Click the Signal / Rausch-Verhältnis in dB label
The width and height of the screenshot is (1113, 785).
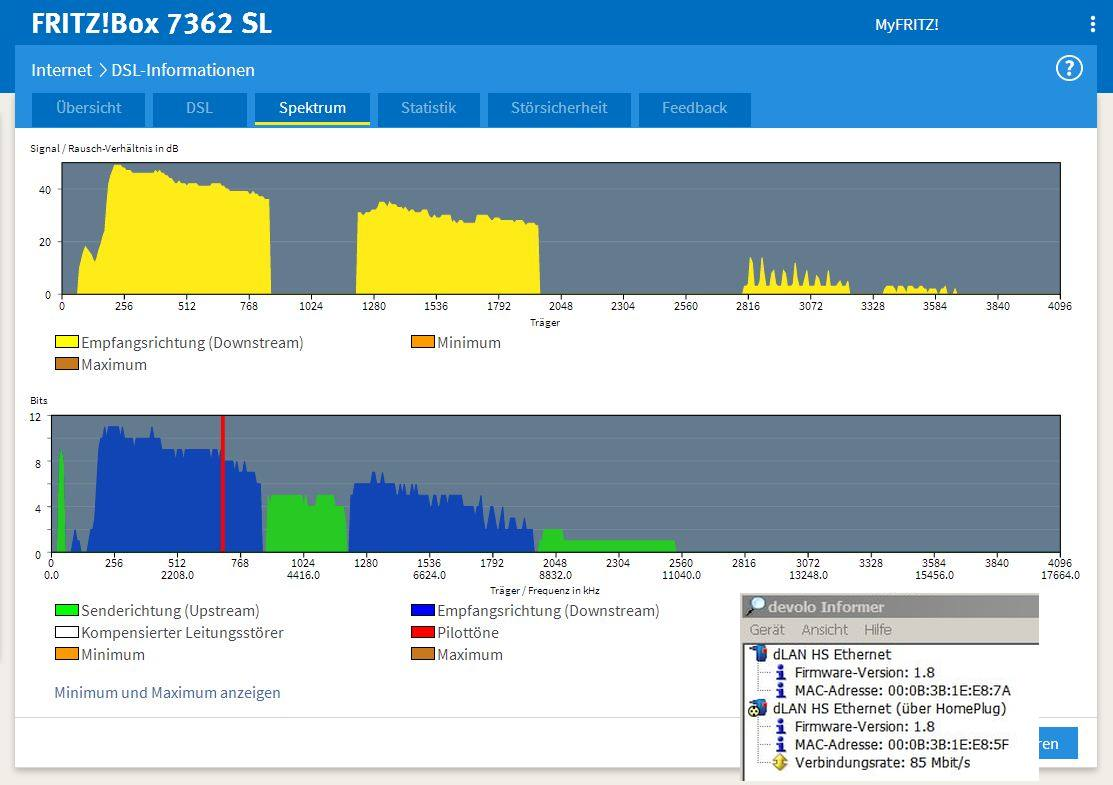104,148
